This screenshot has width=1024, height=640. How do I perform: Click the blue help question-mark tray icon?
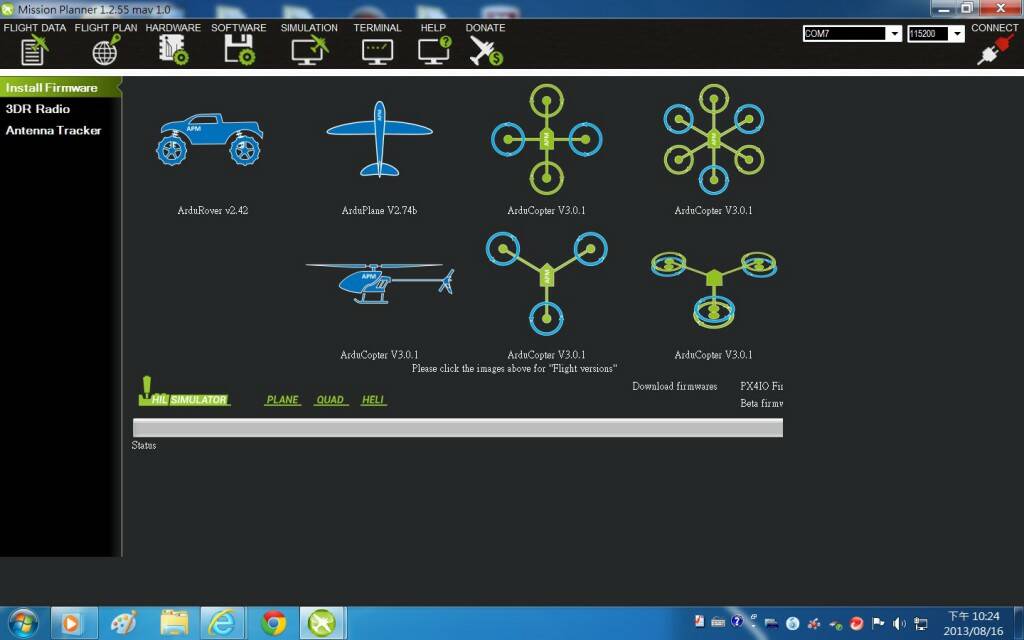click(737, 621)
